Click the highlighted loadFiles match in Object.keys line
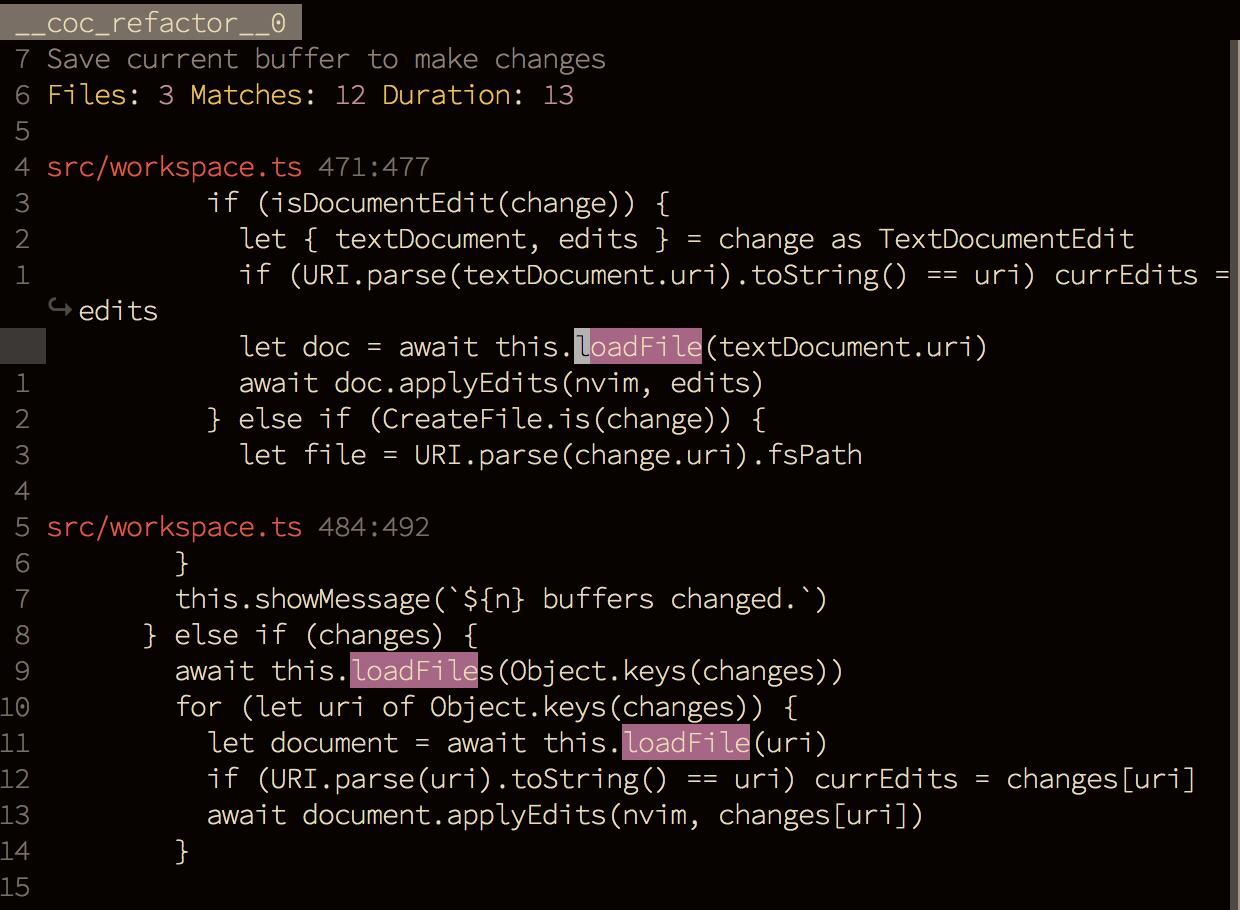Image resolution: width=1240 pixels, height=910 pixels. (x=414, y=671)
